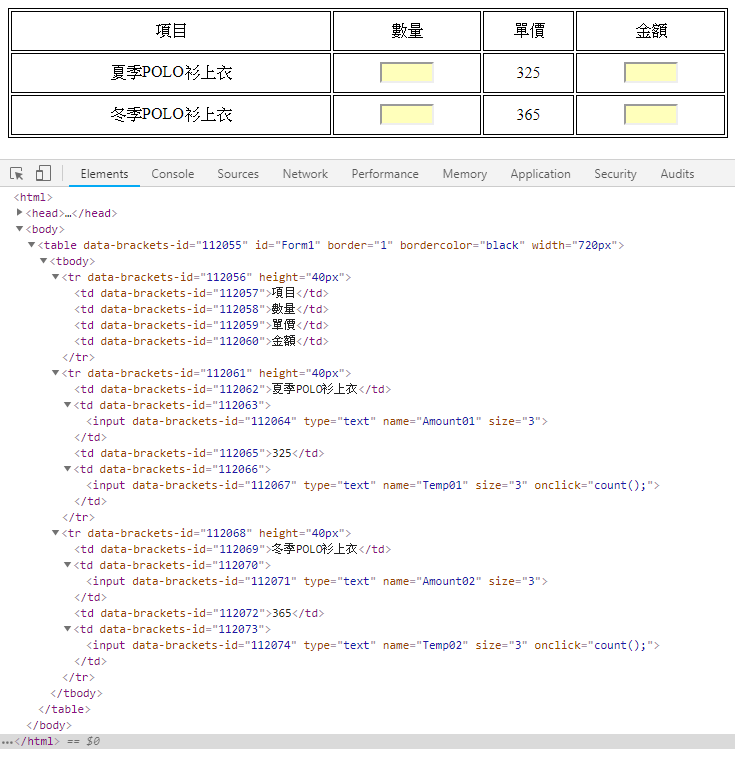Select the input node named Temp01
Image resolution: width=735 pixels, height=761 pixels.
click(x=373, y=485)
